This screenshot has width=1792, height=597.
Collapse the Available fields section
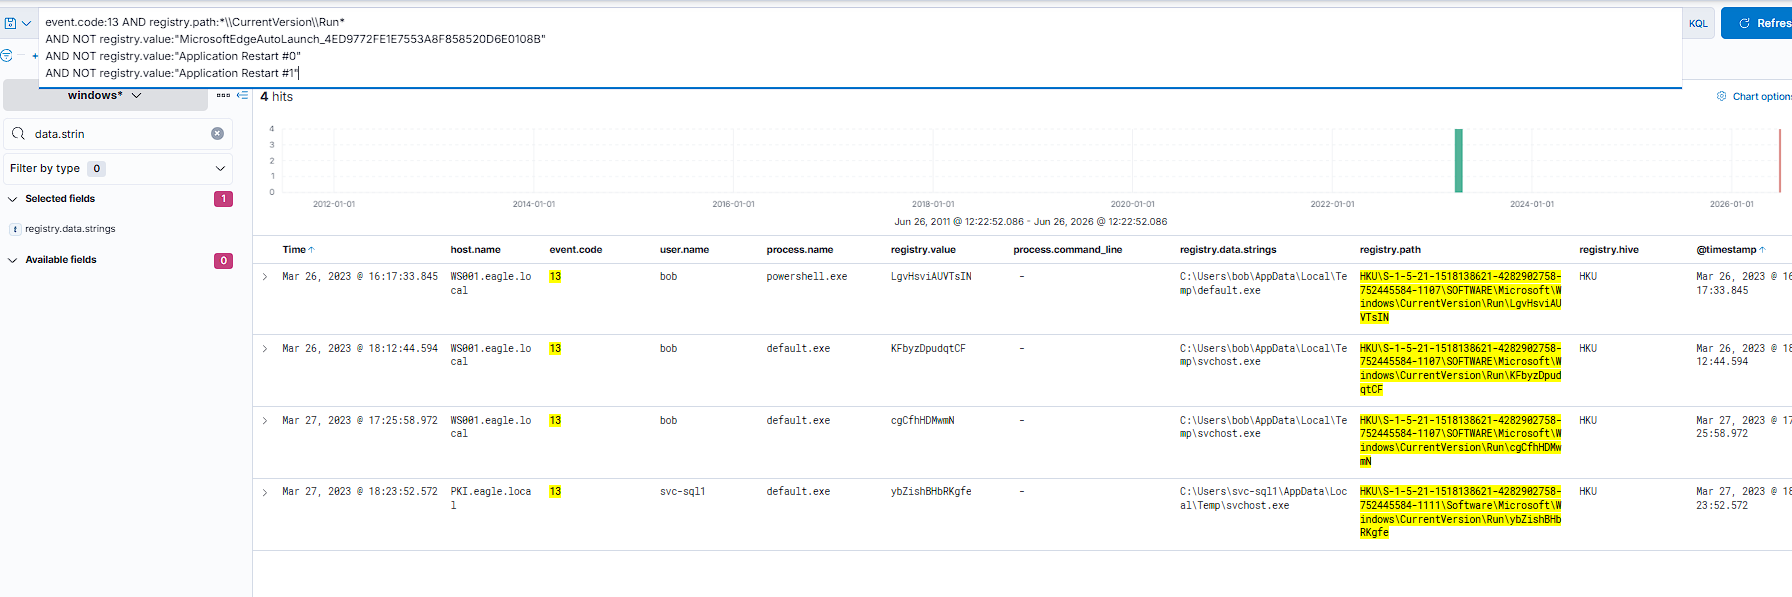[x=13, y=260]
